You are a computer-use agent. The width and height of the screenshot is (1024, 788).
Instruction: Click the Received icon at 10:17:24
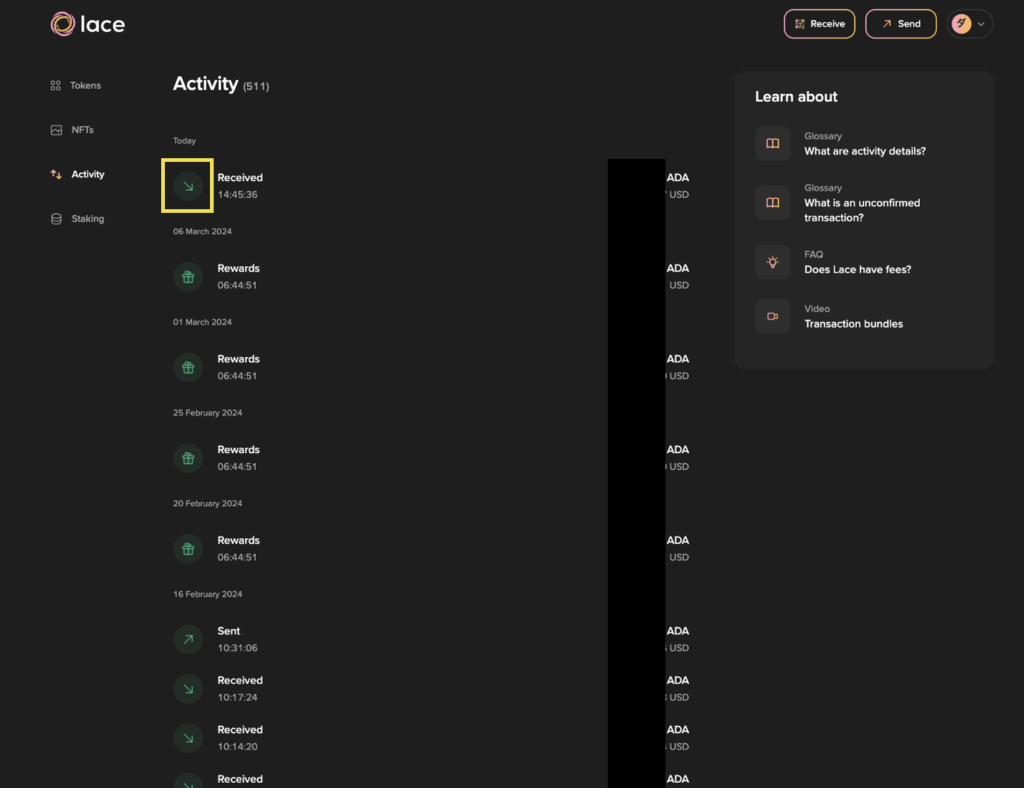188,688
